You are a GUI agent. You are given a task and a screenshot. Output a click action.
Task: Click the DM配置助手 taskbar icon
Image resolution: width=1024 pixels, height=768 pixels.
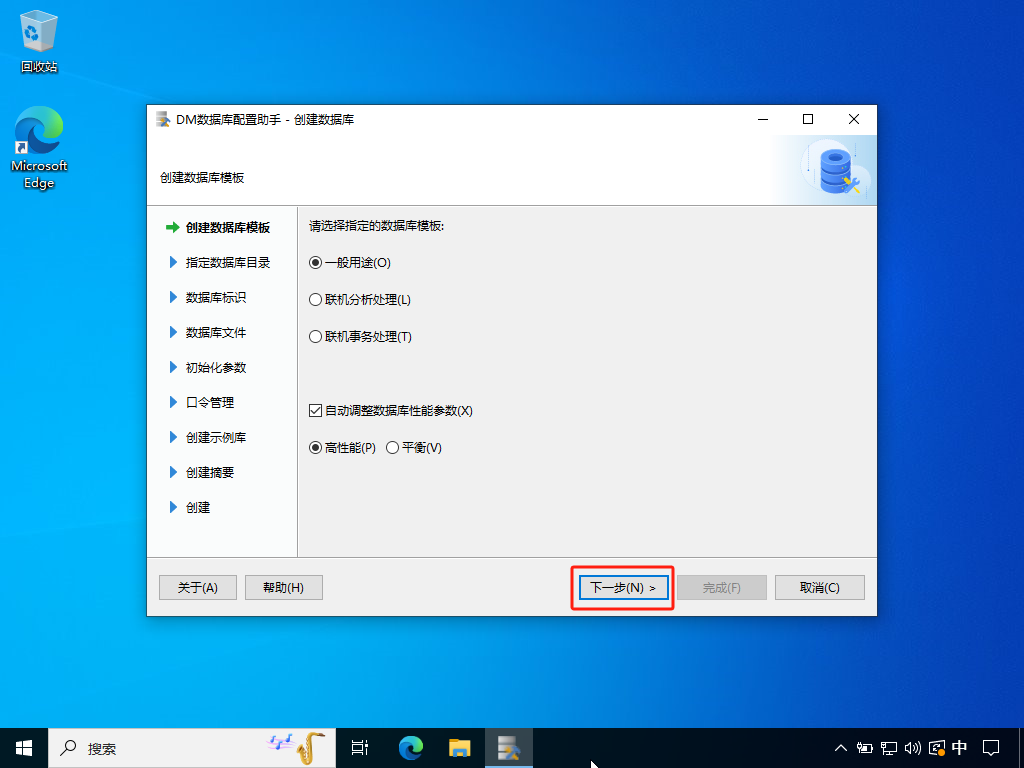coord(509,748)
